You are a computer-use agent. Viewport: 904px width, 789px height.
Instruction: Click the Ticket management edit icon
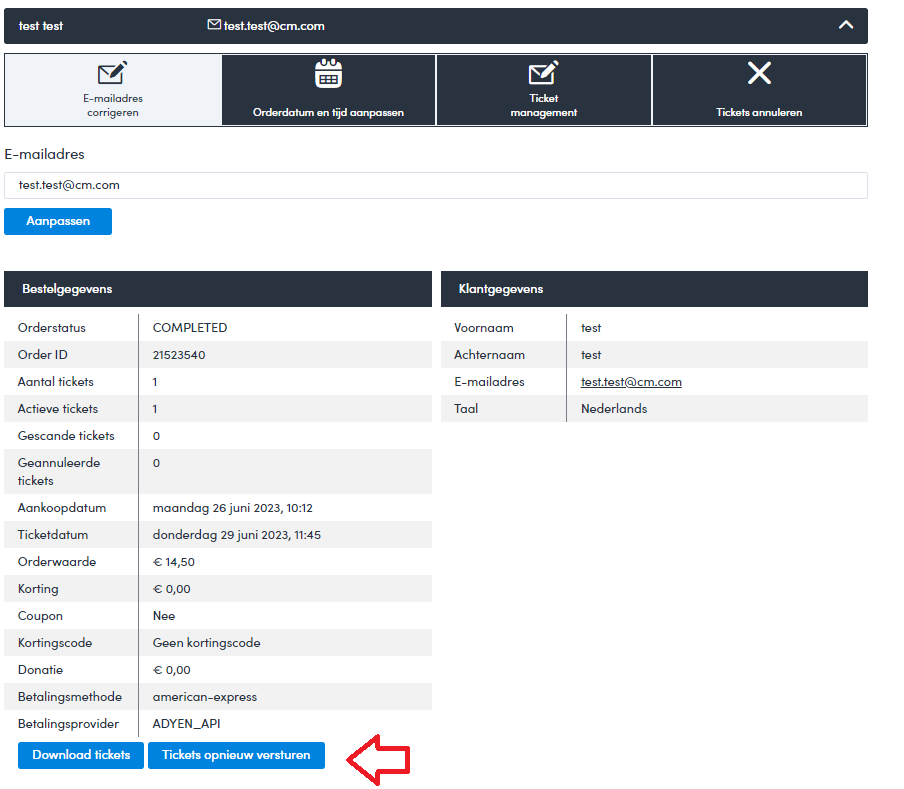tap(543, 73)
